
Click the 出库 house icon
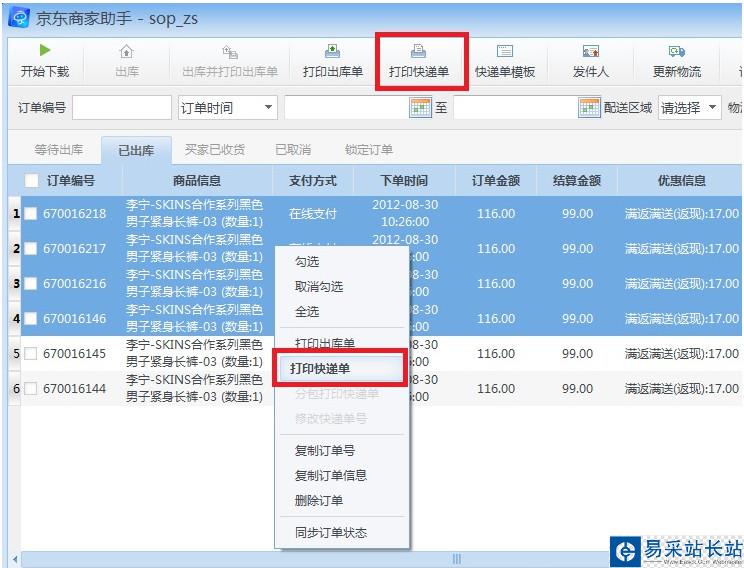(127, 51)
